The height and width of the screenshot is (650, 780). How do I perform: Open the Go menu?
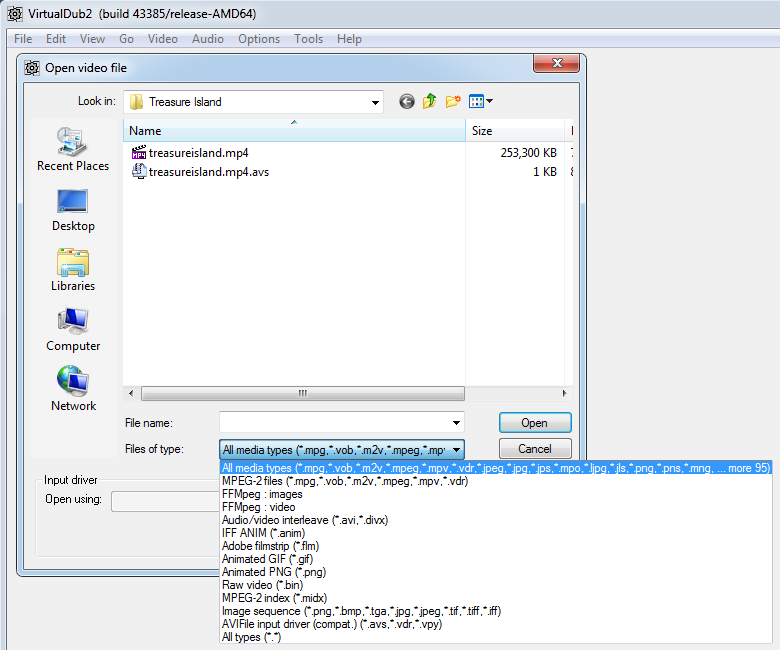(126, 39)
